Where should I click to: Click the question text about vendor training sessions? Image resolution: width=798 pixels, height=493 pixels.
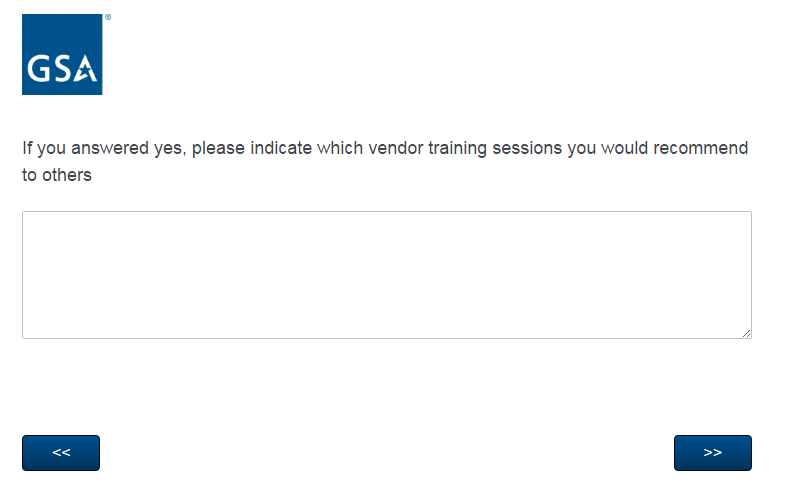pyautogui.click(x=386, y=149)
